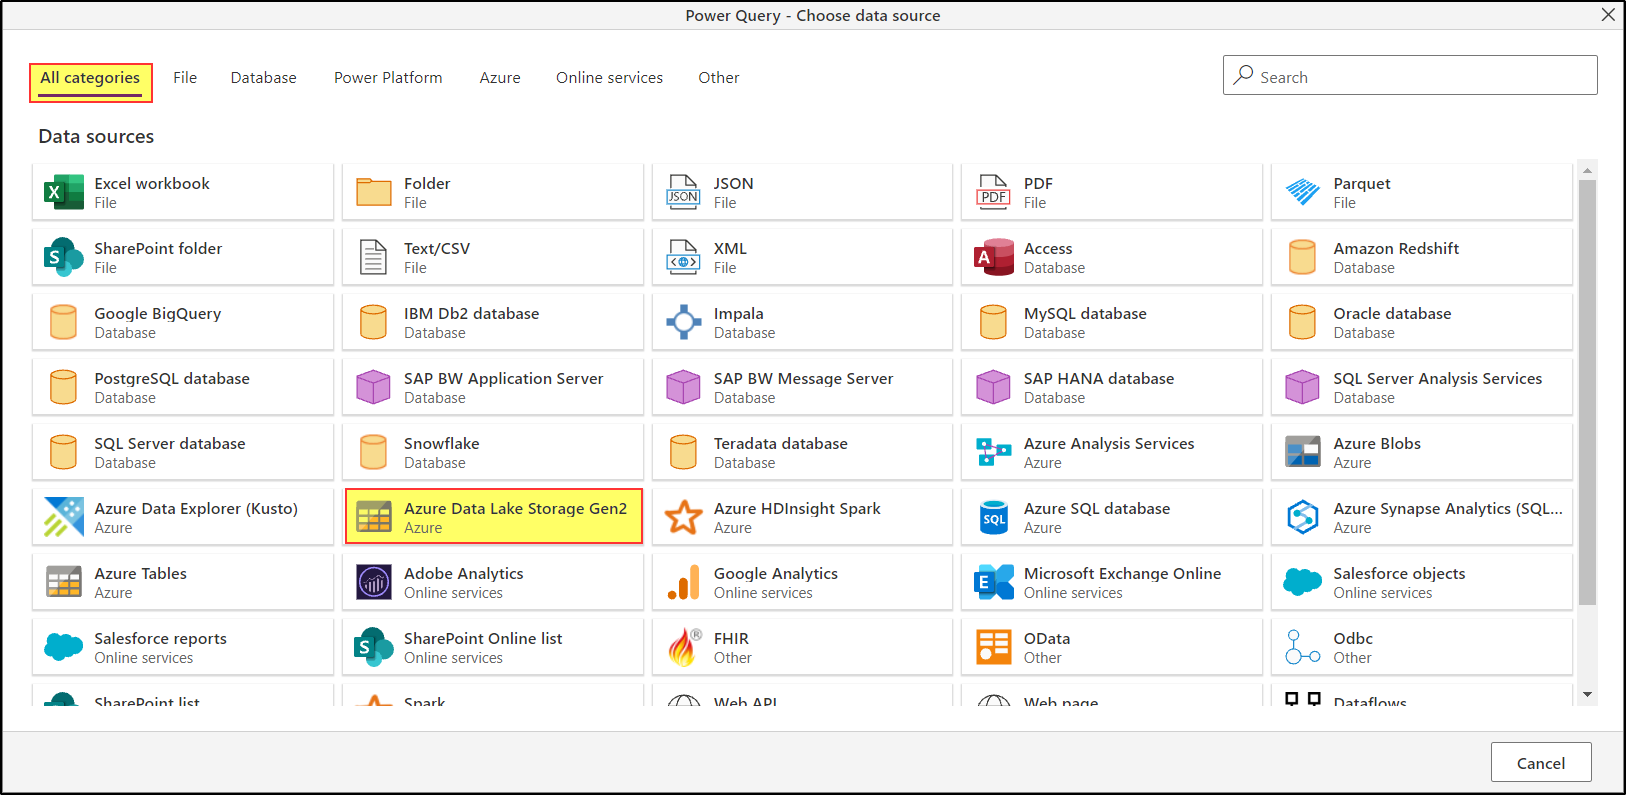The height and width of the screenshot is (795, 1626).
Task: Switch to the All categories tab
Action: (90, 78)
